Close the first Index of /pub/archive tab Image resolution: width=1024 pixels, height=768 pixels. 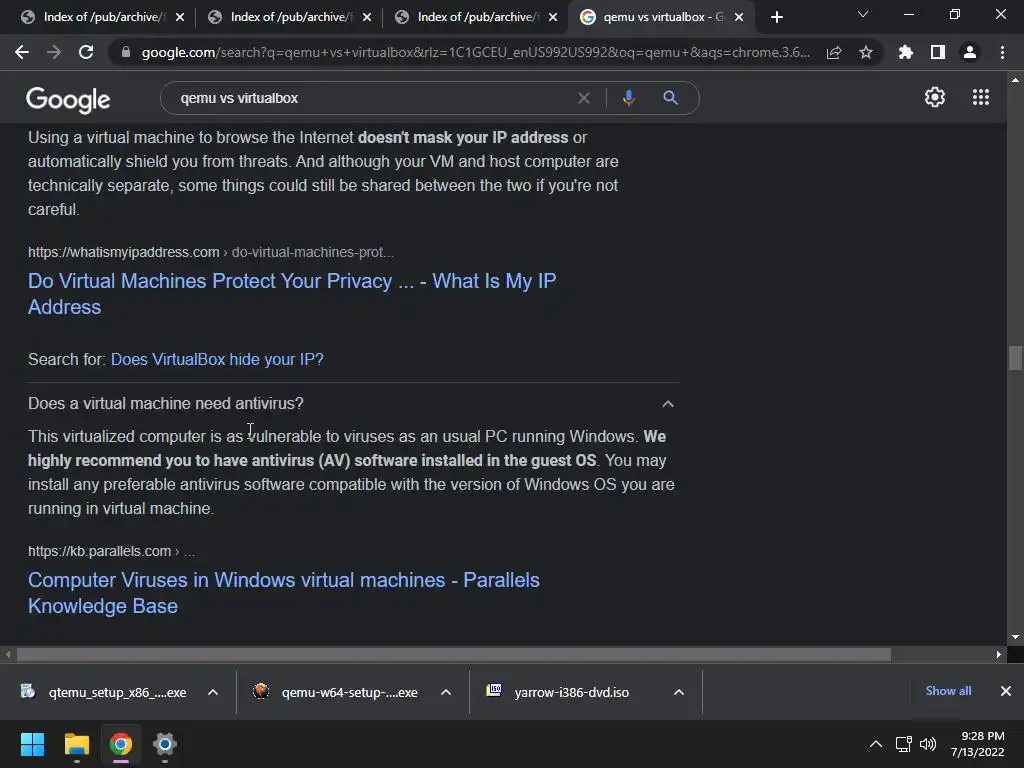tap(180, 17)
